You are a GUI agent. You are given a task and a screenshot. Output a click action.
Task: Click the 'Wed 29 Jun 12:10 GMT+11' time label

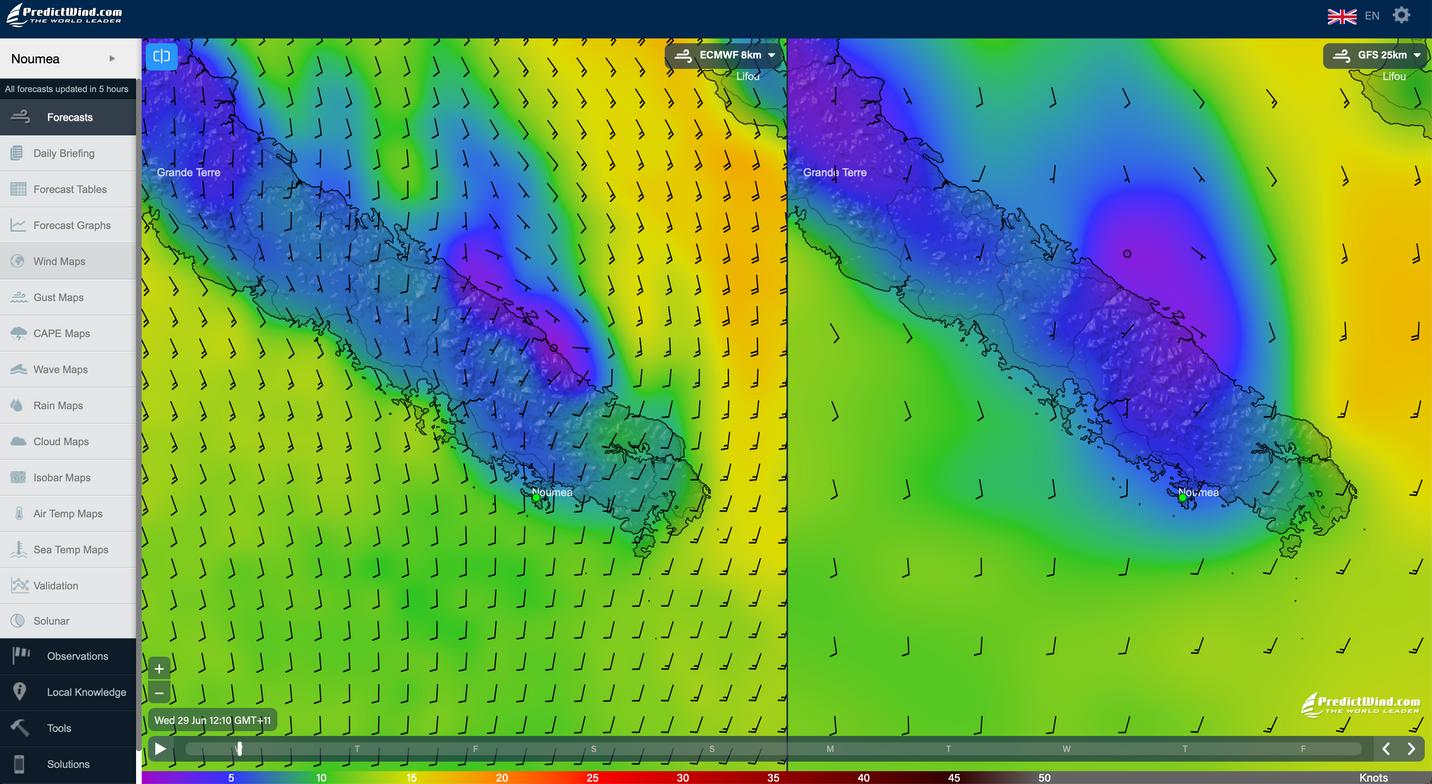tap(212, 720)
